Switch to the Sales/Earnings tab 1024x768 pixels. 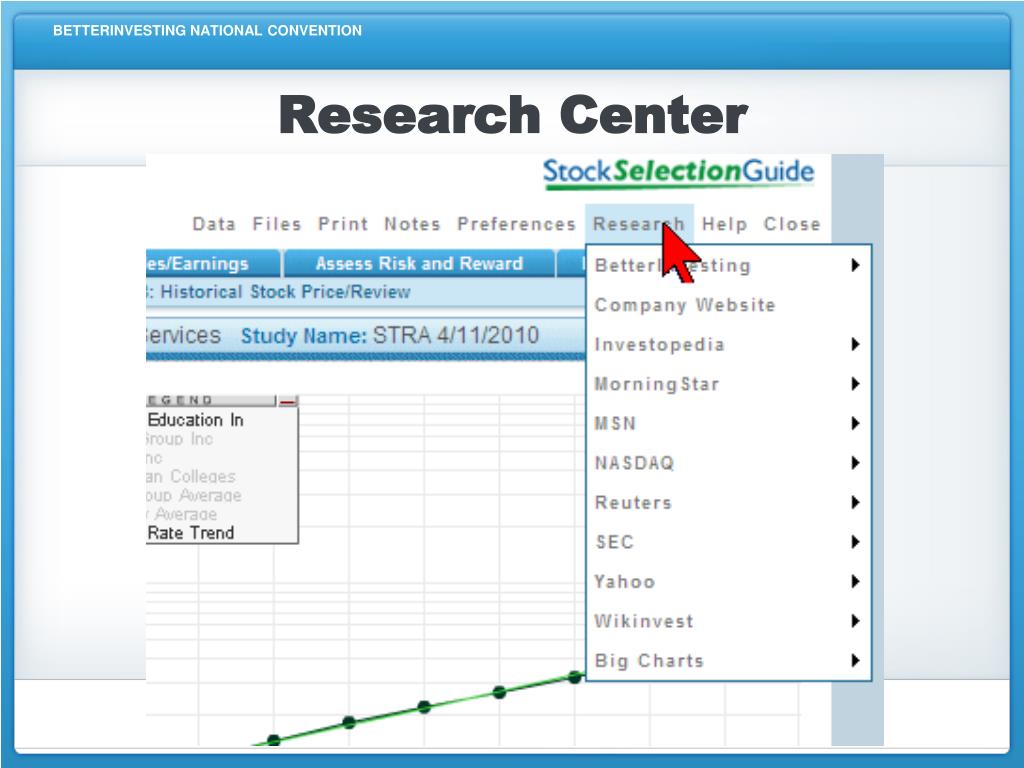tap(213, 263)
